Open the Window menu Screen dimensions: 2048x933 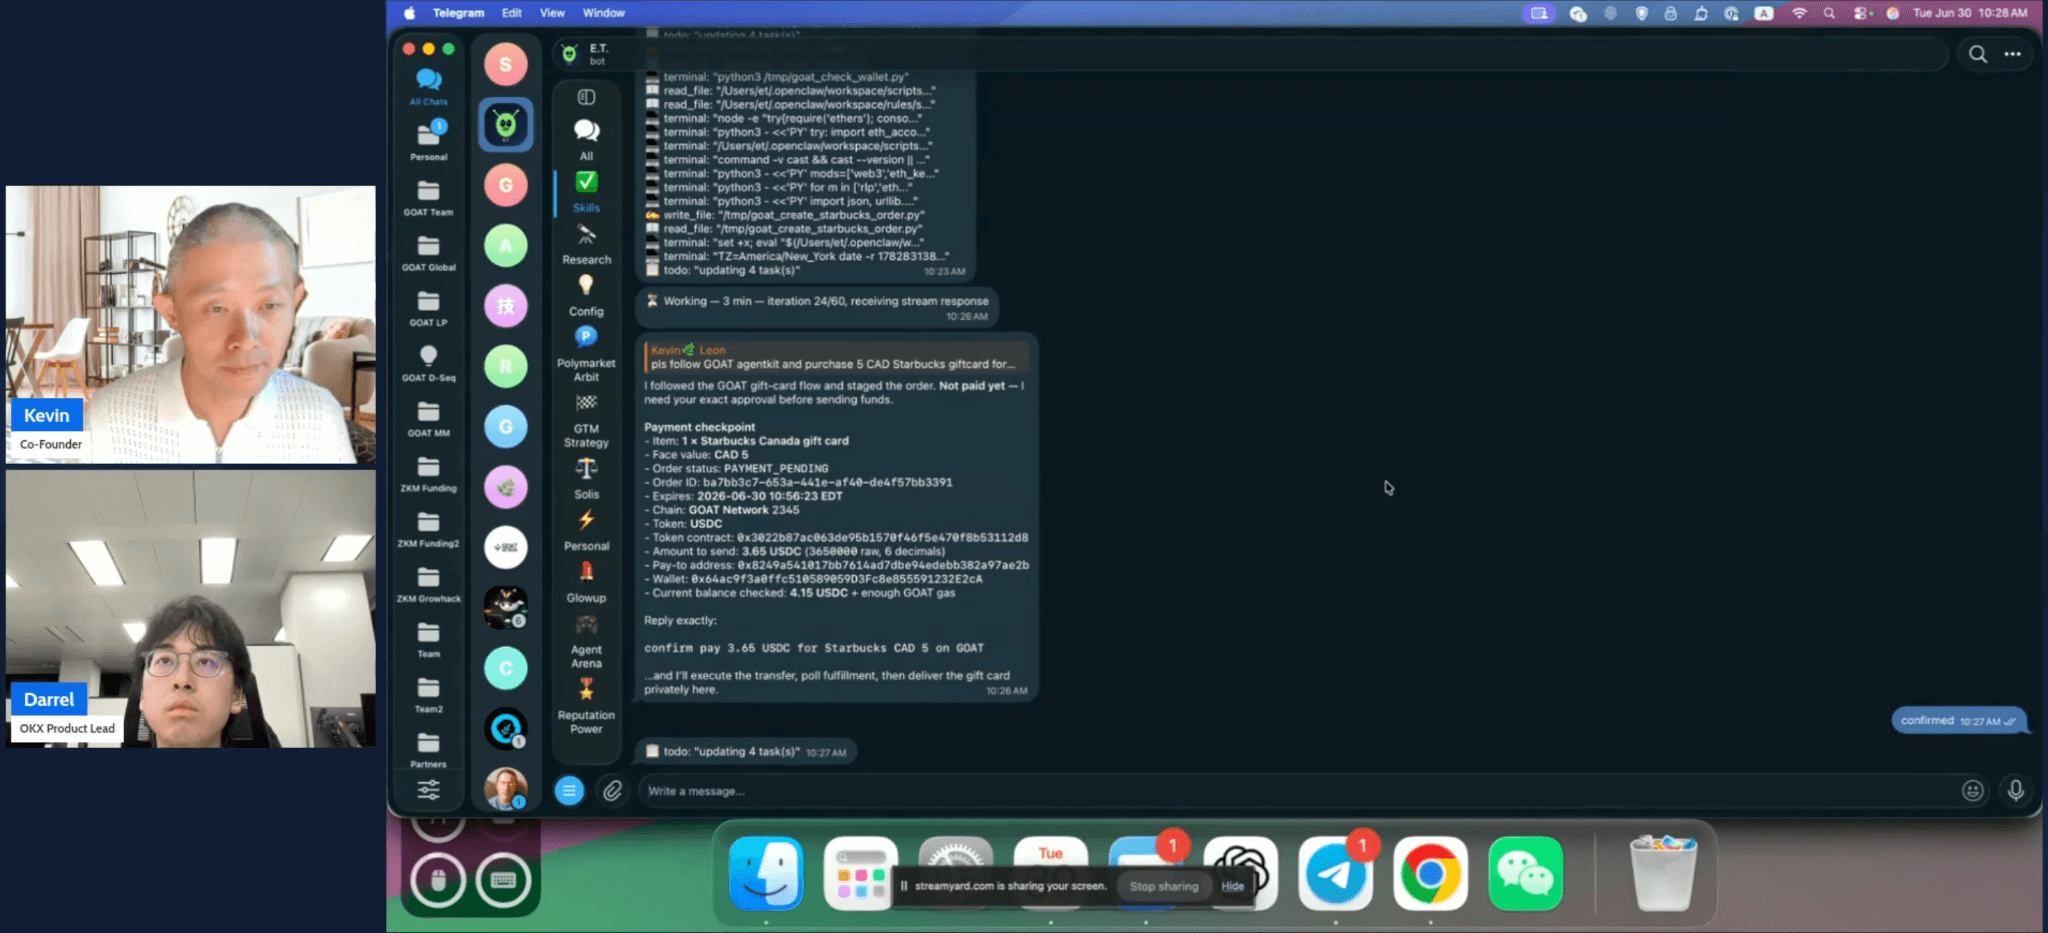tap(603, 13)
